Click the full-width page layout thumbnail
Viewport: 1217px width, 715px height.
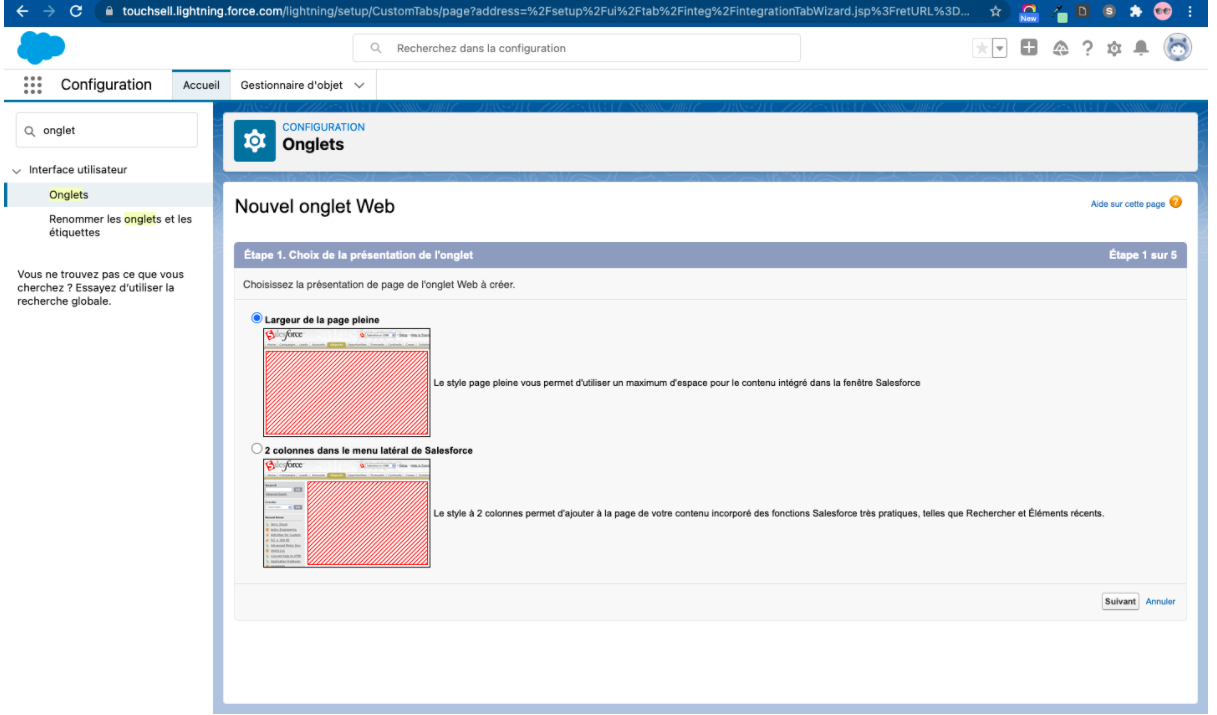[x=346, y=381]
